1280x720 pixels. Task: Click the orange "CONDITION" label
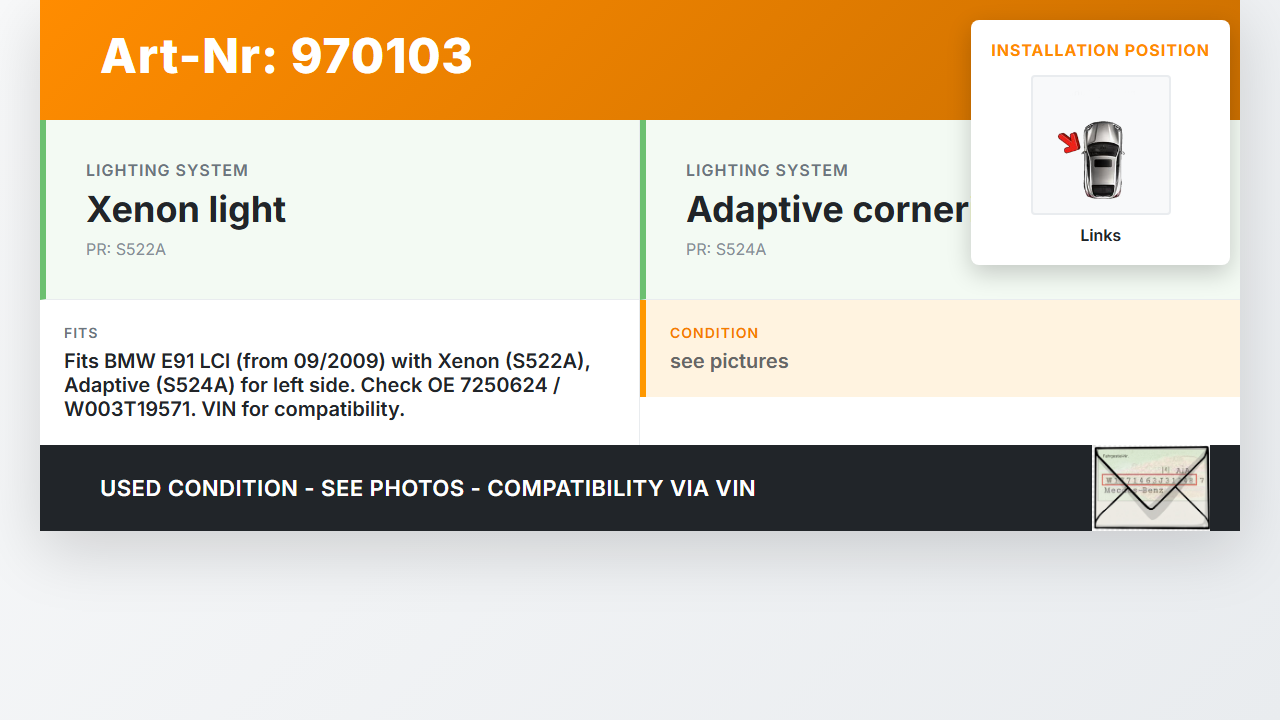(x=714, y=333)
